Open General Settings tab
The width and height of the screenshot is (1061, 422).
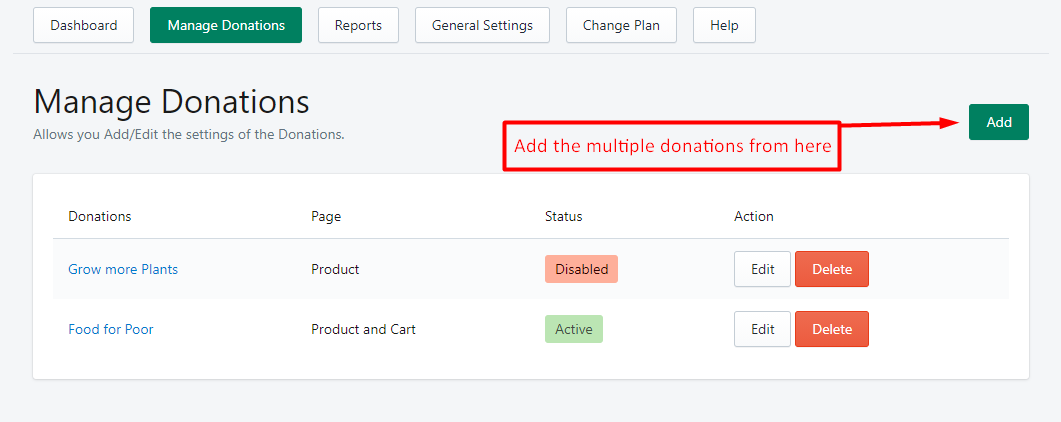click(x=482, y=25)
